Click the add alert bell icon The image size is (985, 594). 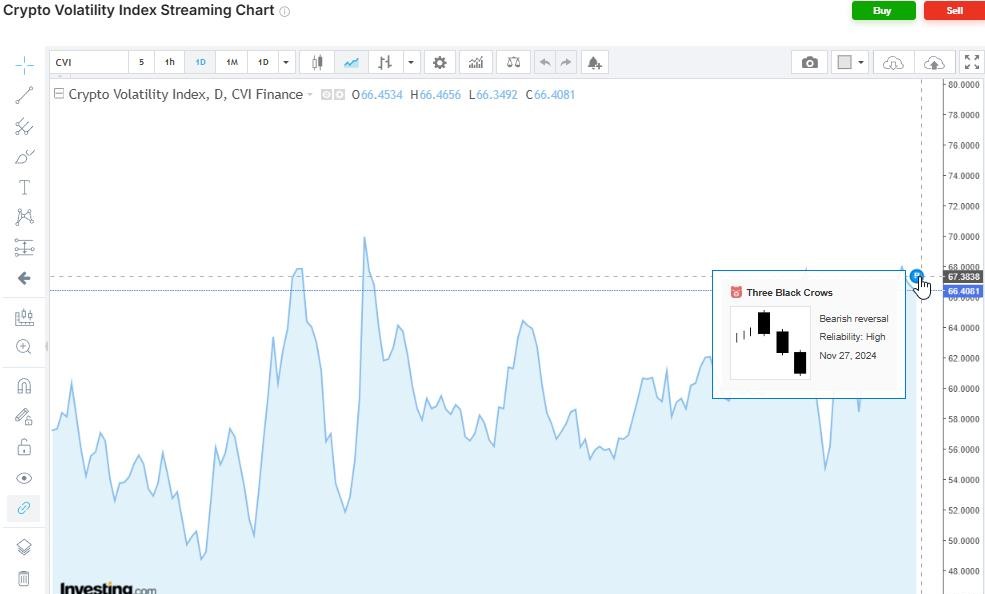coord(594,62)
